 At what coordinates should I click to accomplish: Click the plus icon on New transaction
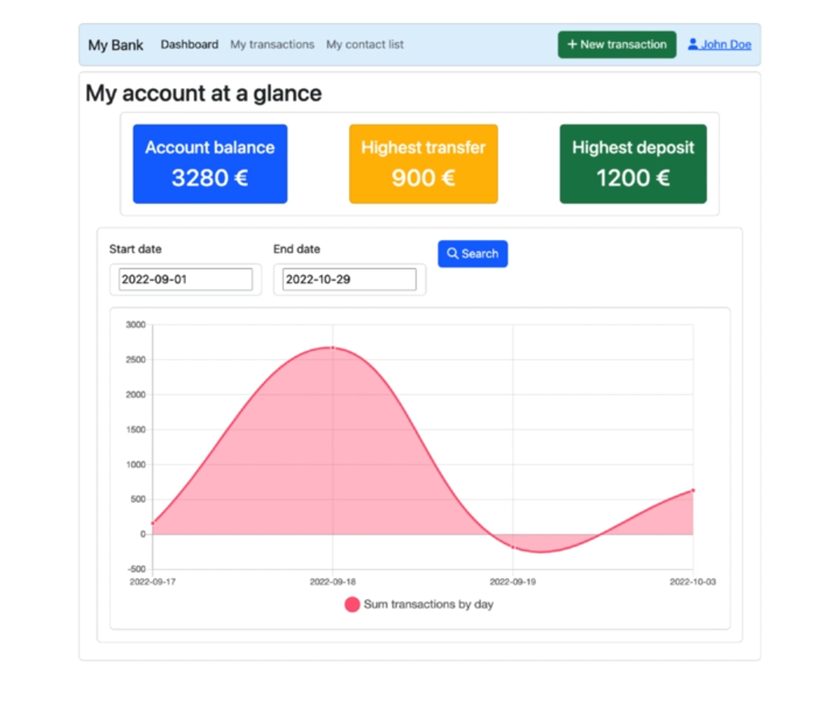(573, 44)
